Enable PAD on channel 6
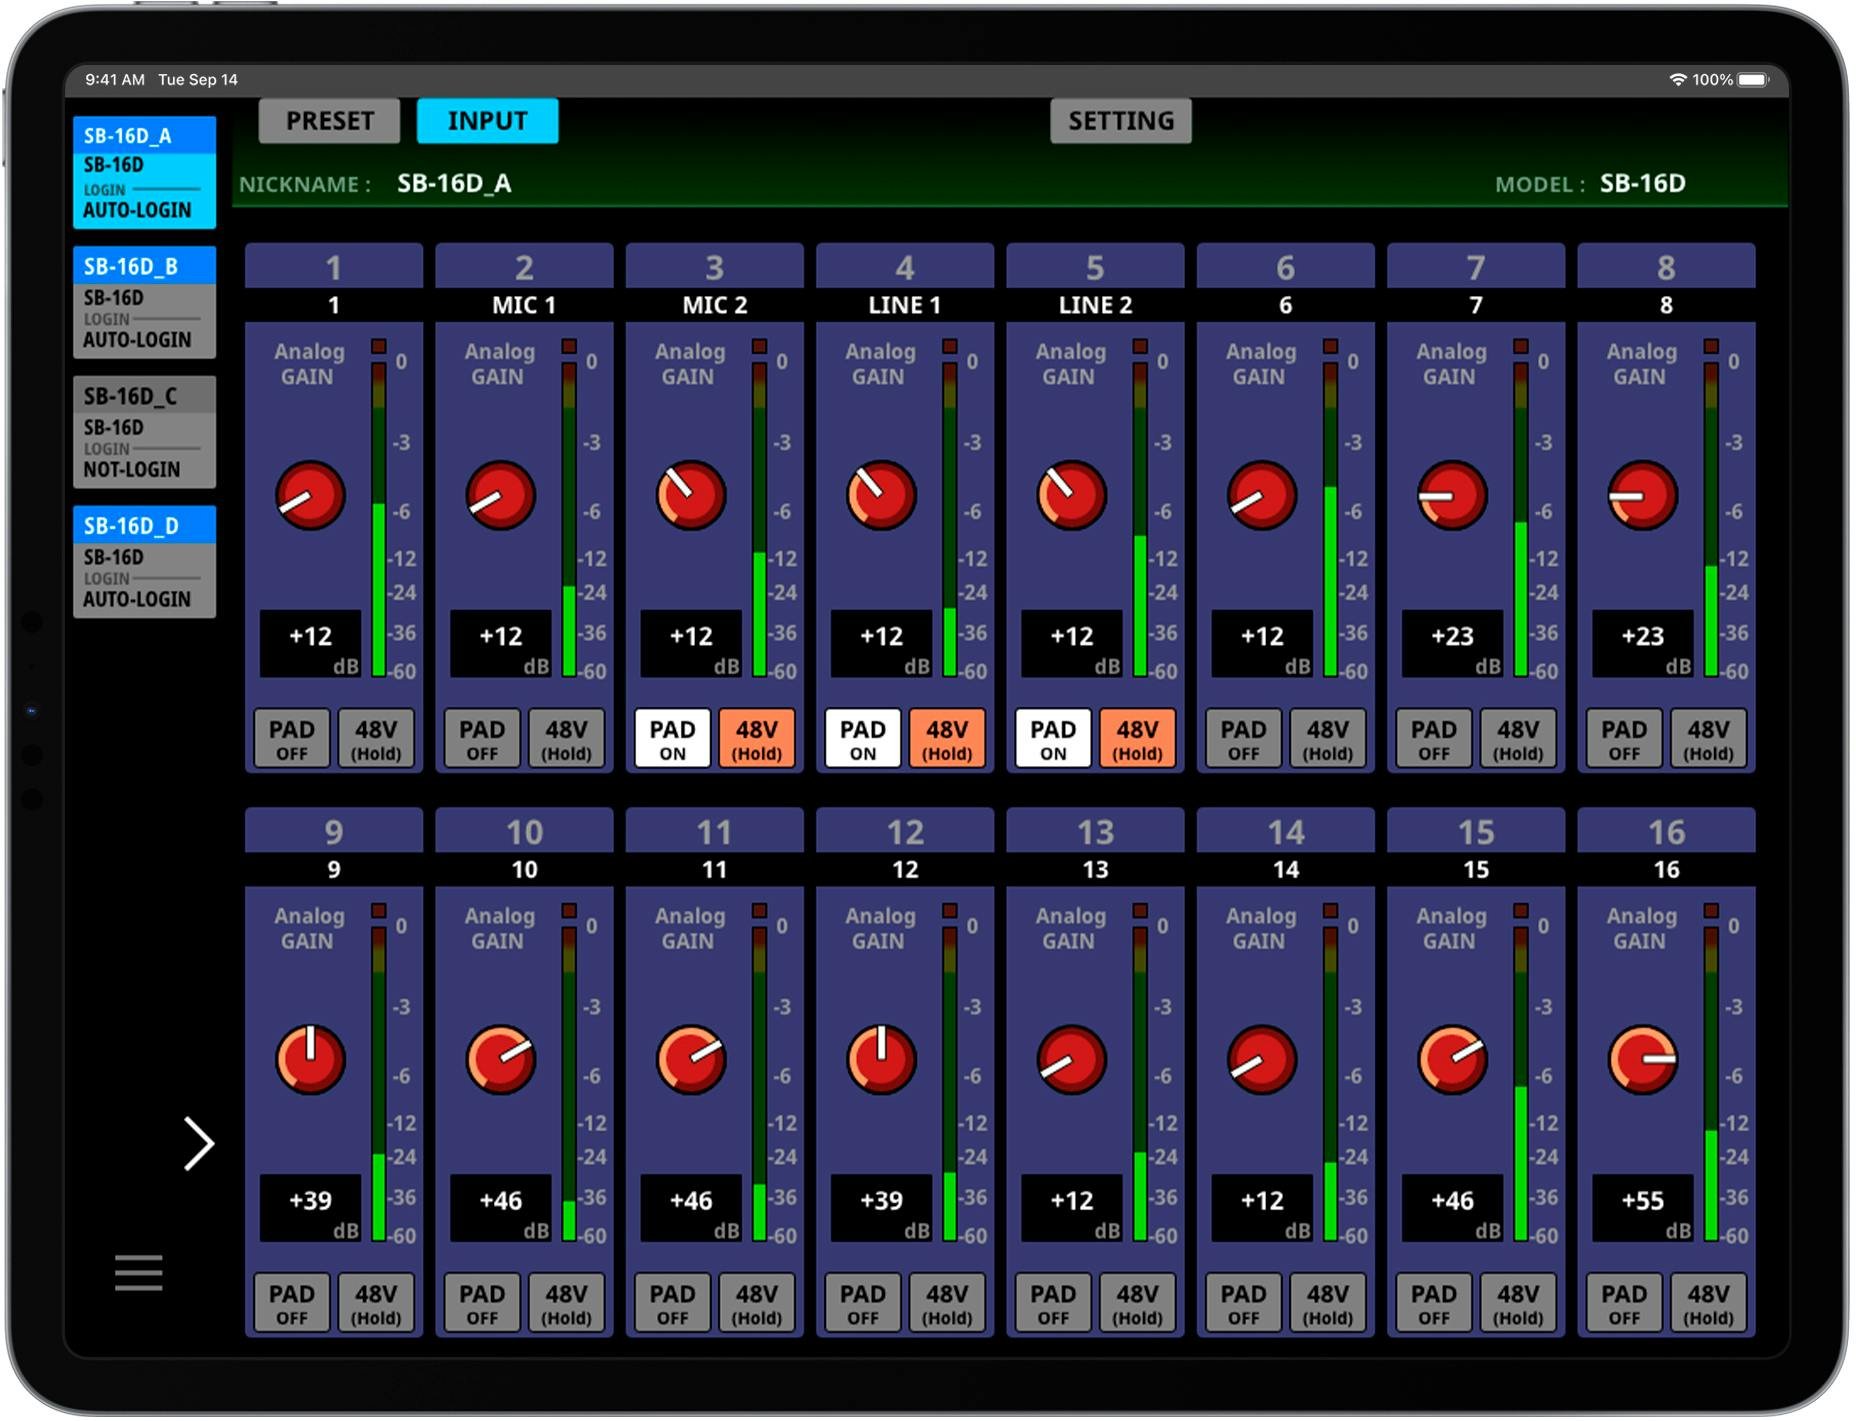 point(1242,738)
